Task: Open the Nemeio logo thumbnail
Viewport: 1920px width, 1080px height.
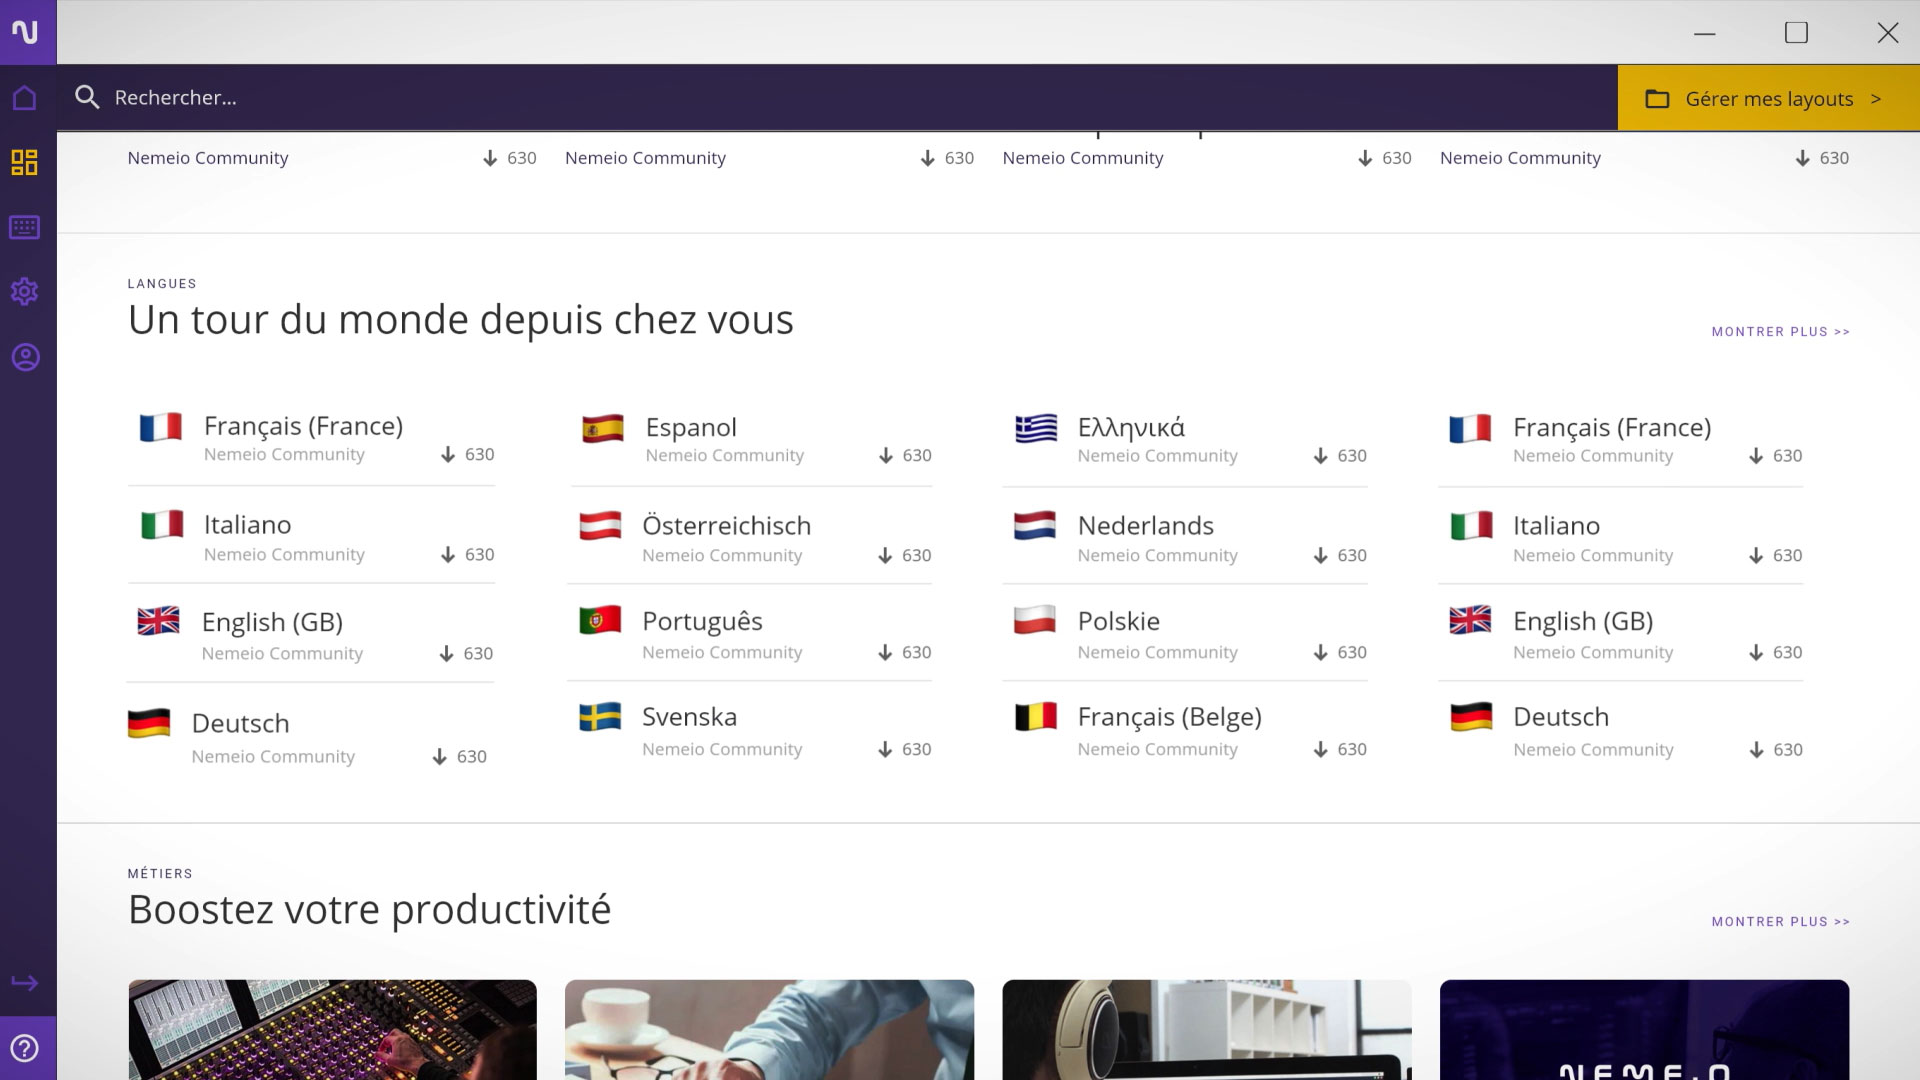Action: coord(1645,1030)
